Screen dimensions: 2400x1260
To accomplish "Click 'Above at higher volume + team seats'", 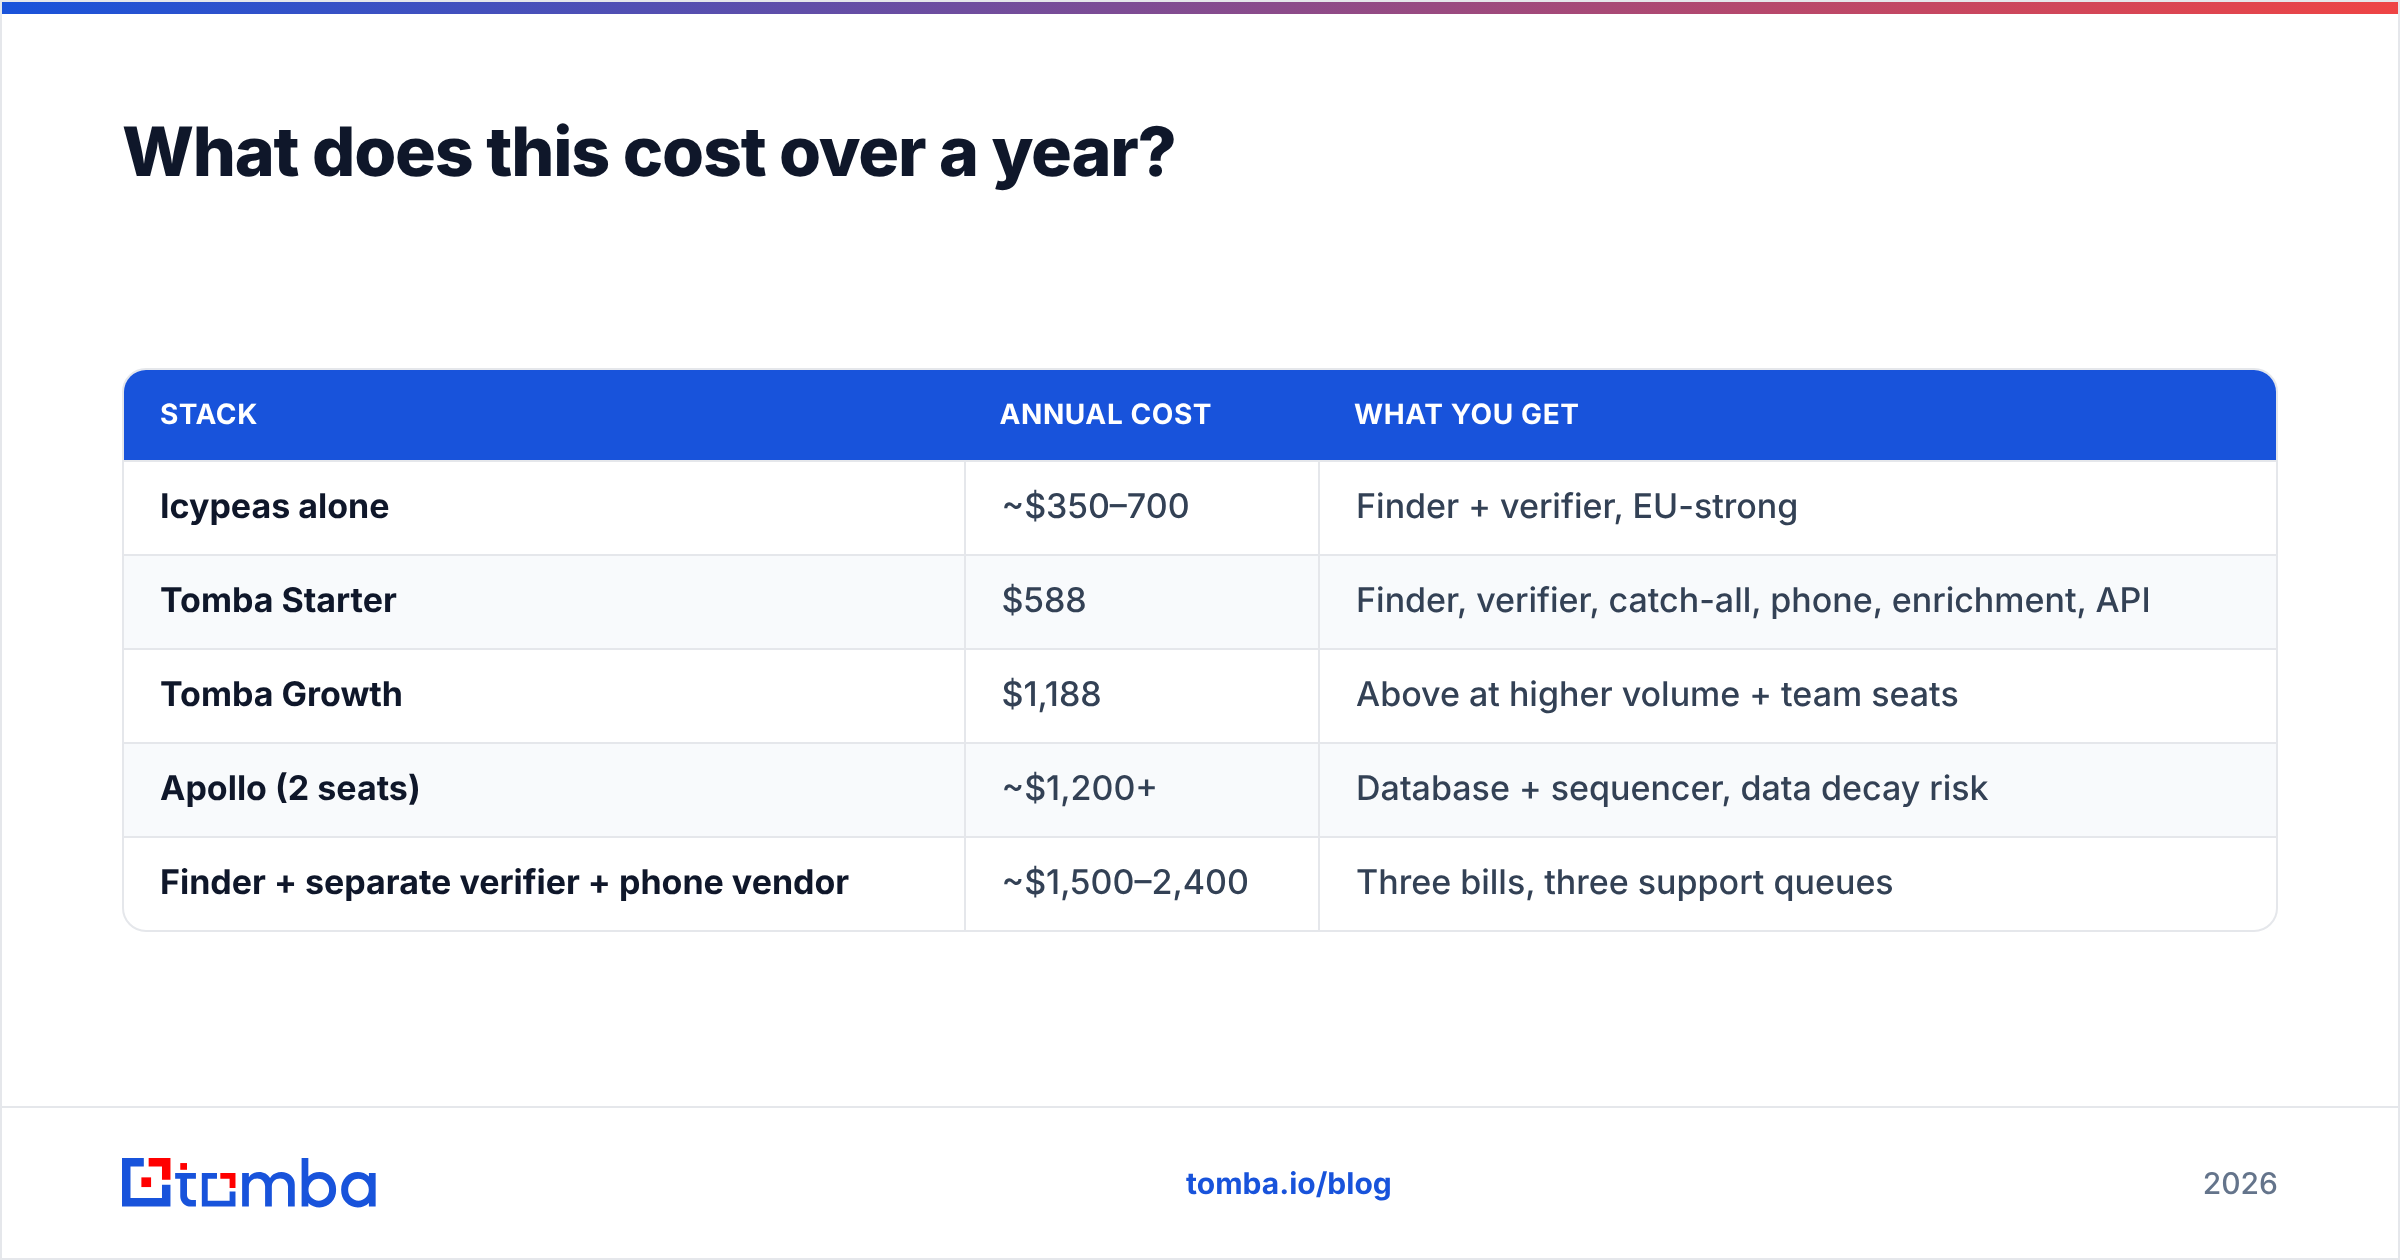I will [x=1656, y=694].
